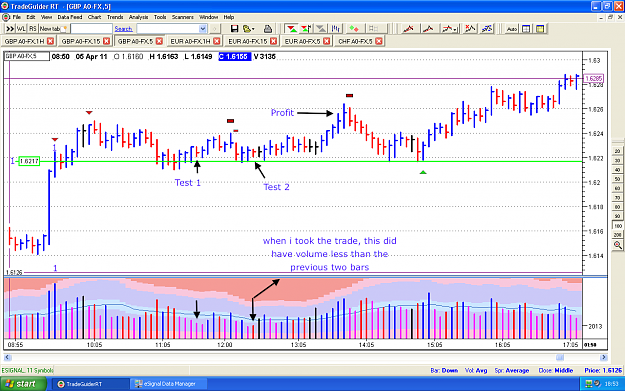This screenshot has height=391, width=625.
Task: Click the green and red diamonds icon
Action: (354, 29)
